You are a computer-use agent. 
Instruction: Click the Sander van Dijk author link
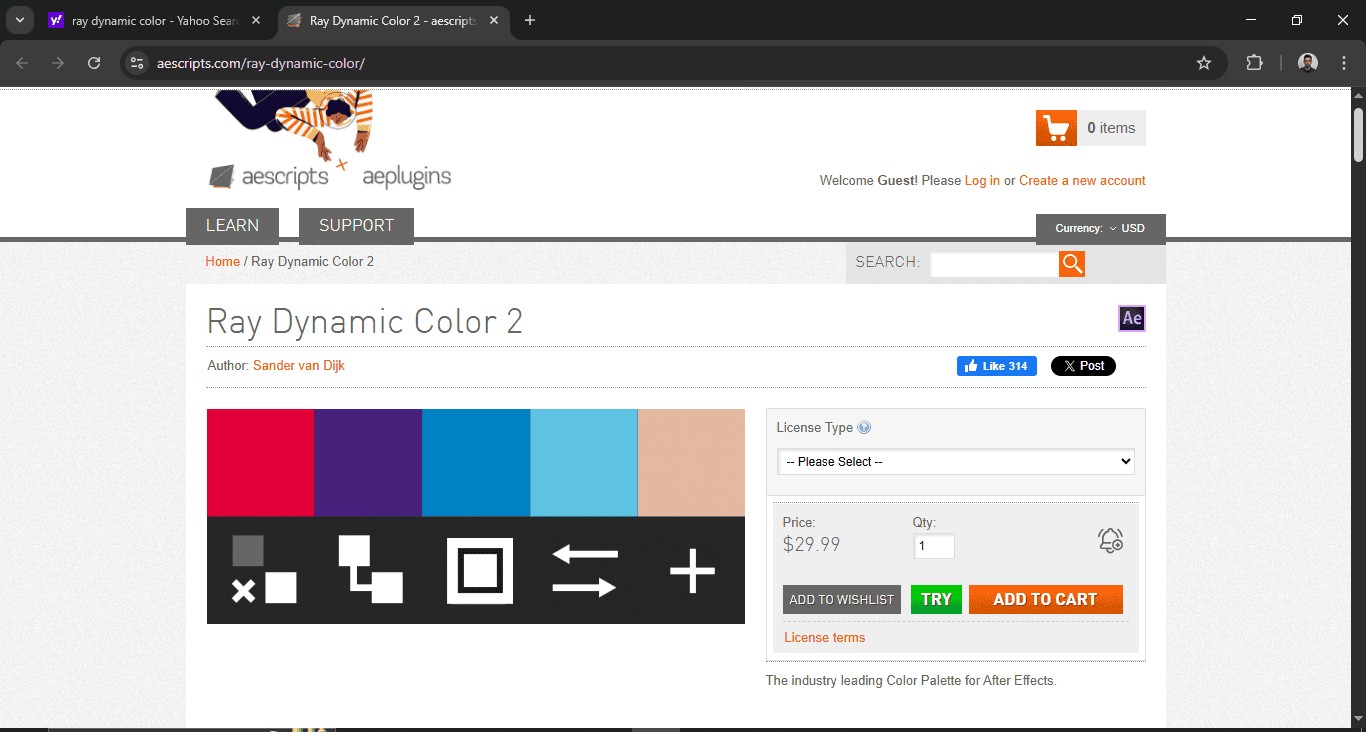click(298, 366)
